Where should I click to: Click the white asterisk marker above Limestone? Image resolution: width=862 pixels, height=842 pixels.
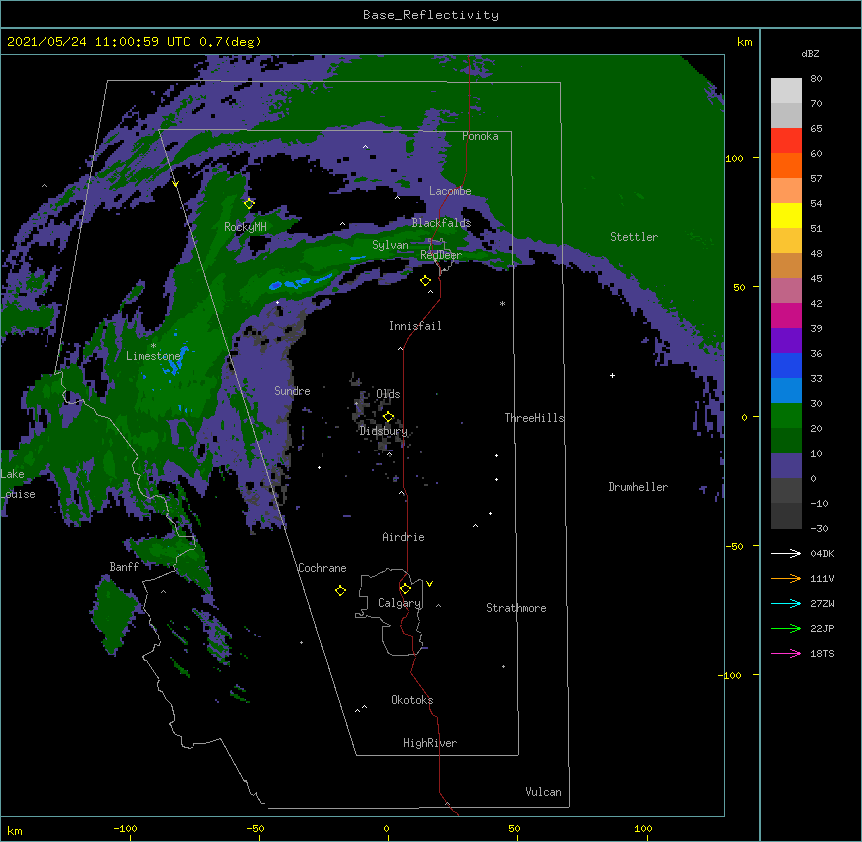(x=153, y=346)
